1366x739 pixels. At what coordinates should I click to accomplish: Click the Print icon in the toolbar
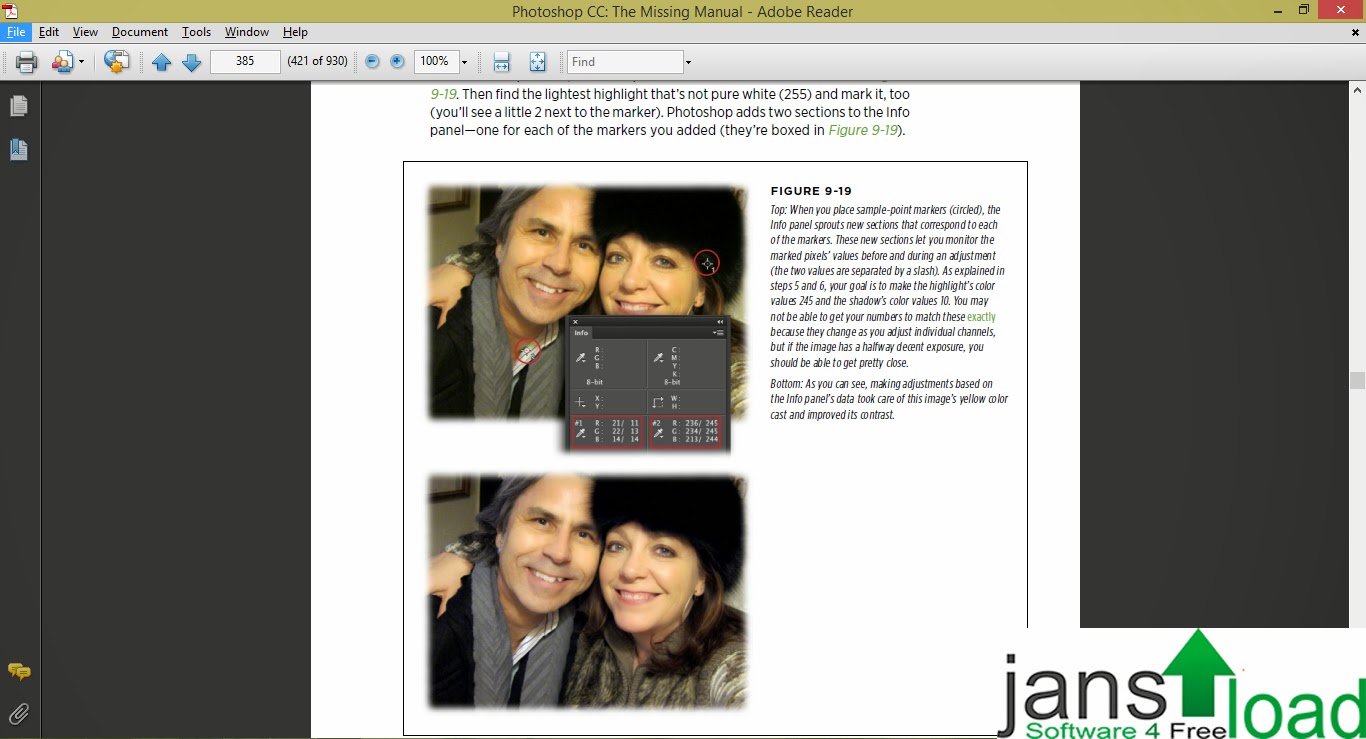26,62
